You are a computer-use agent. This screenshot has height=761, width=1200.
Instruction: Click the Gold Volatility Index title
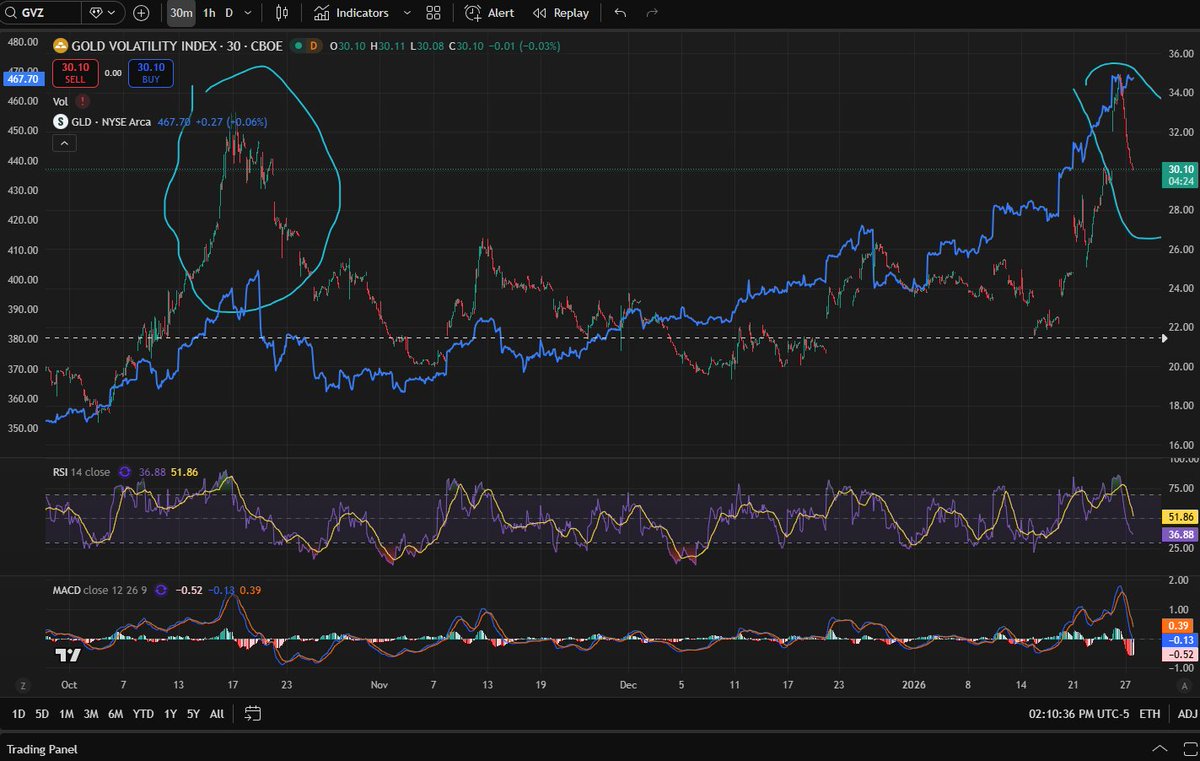pyautogui.click(x=178, y=46)
